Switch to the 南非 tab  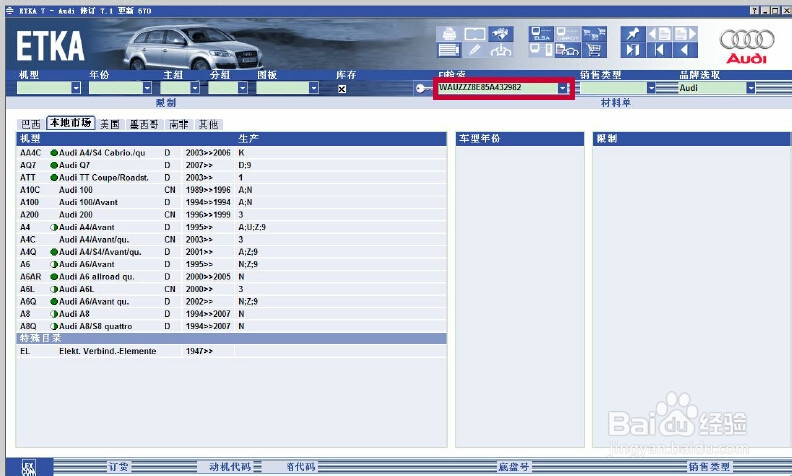[179, 124]
